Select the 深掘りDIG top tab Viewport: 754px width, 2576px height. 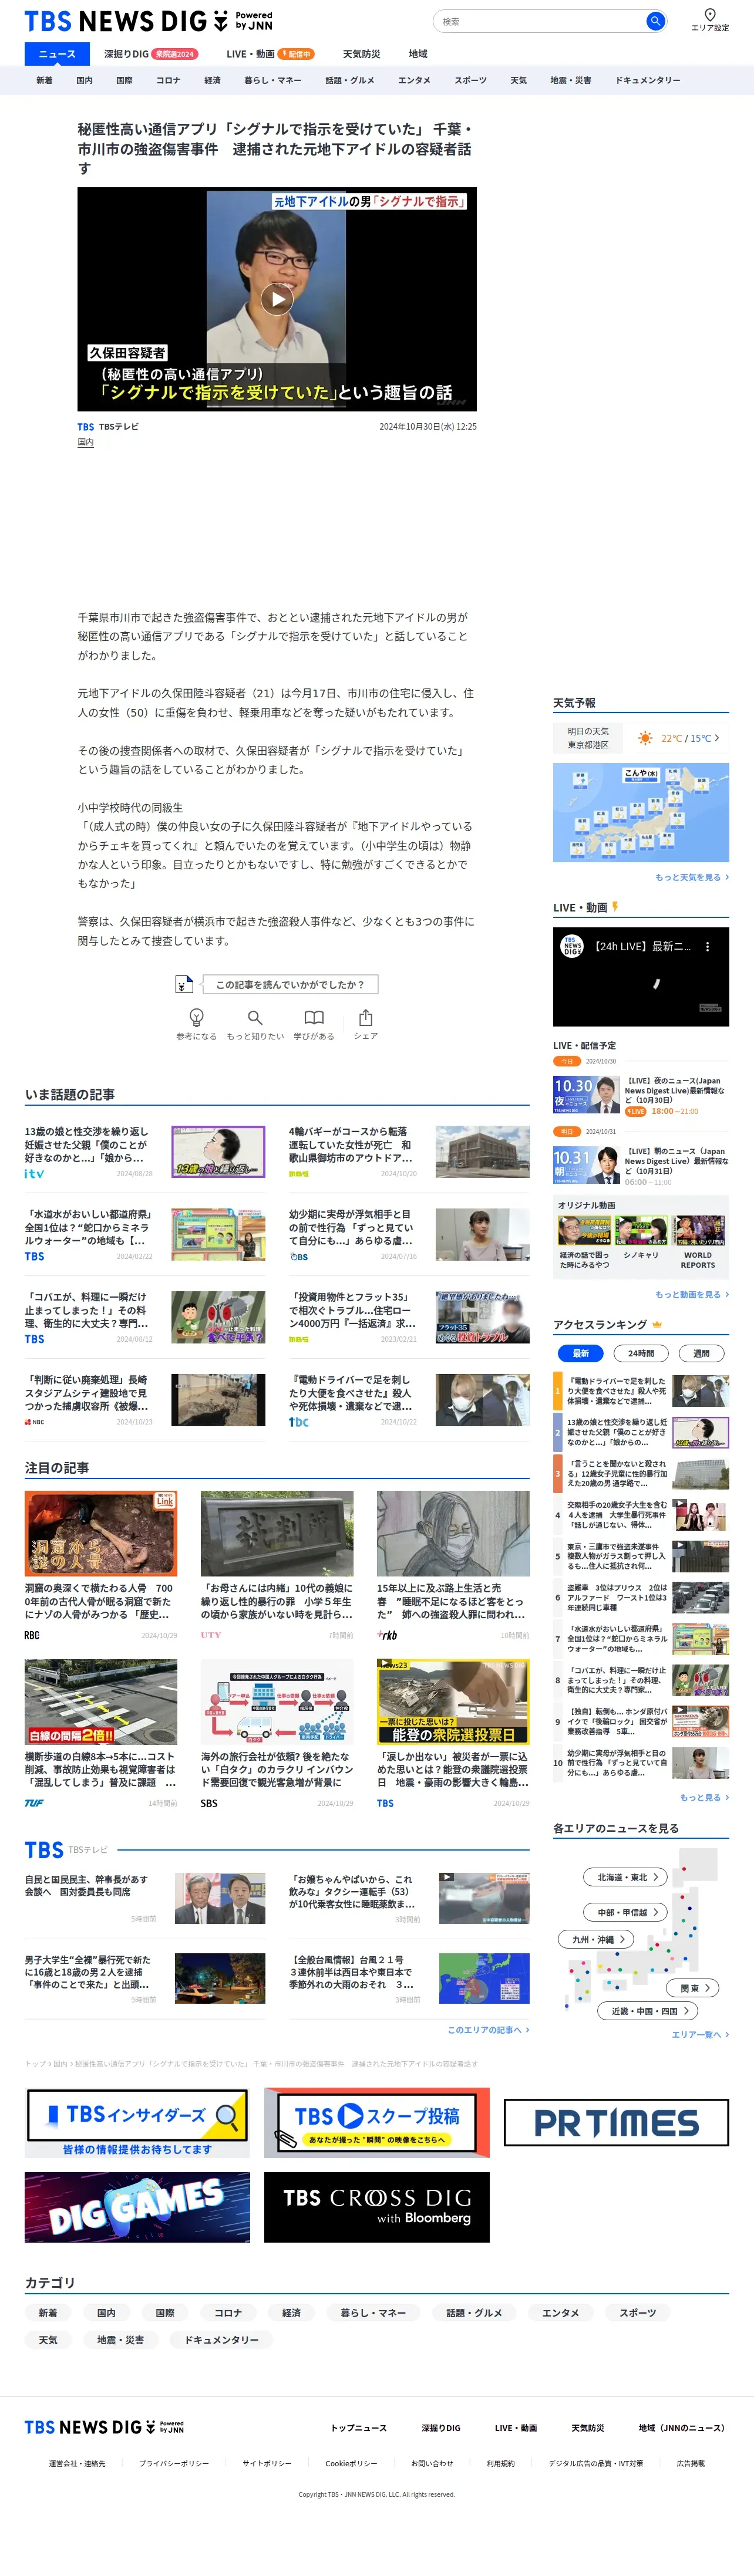(x=150, y=54)
